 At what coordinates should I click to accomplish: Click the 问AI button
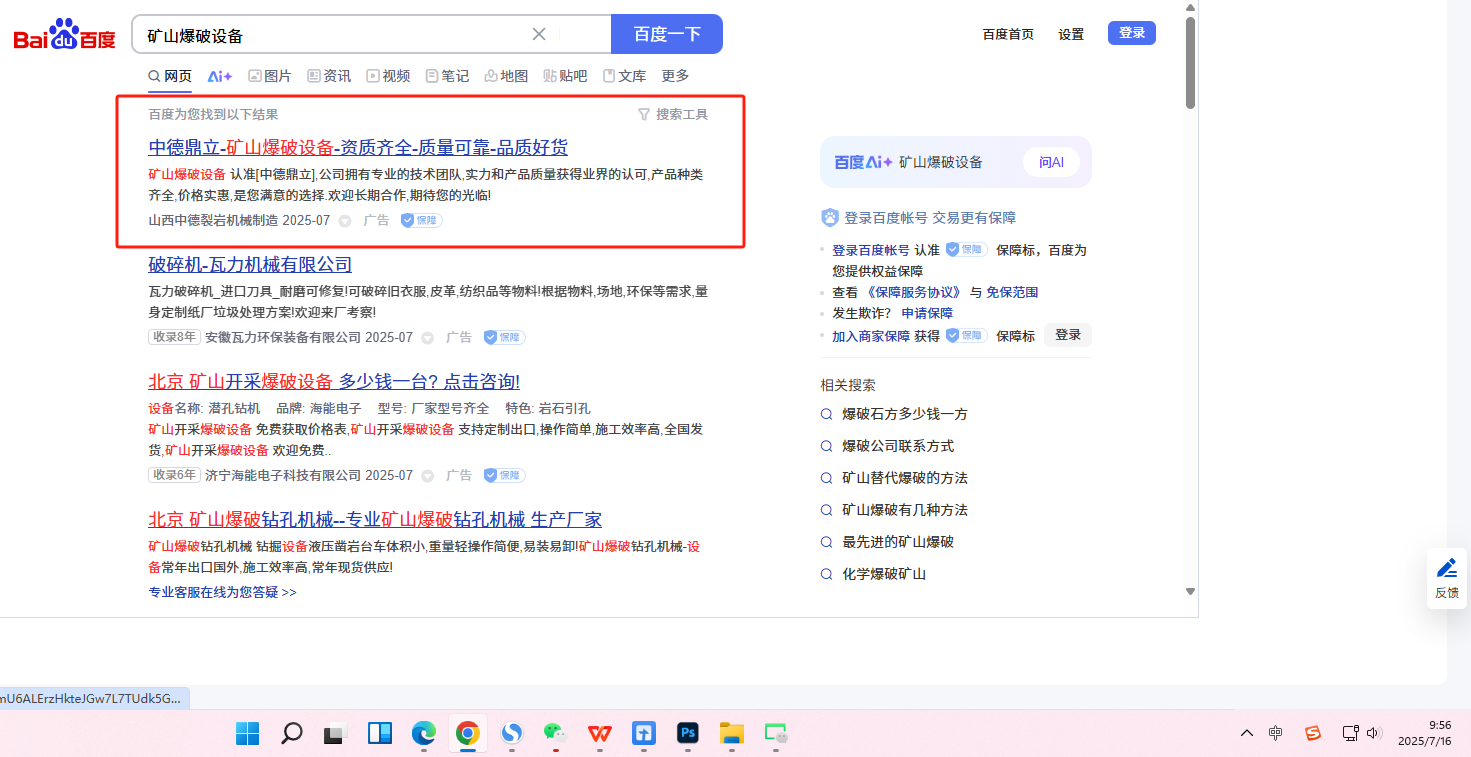coord(1051,162)
